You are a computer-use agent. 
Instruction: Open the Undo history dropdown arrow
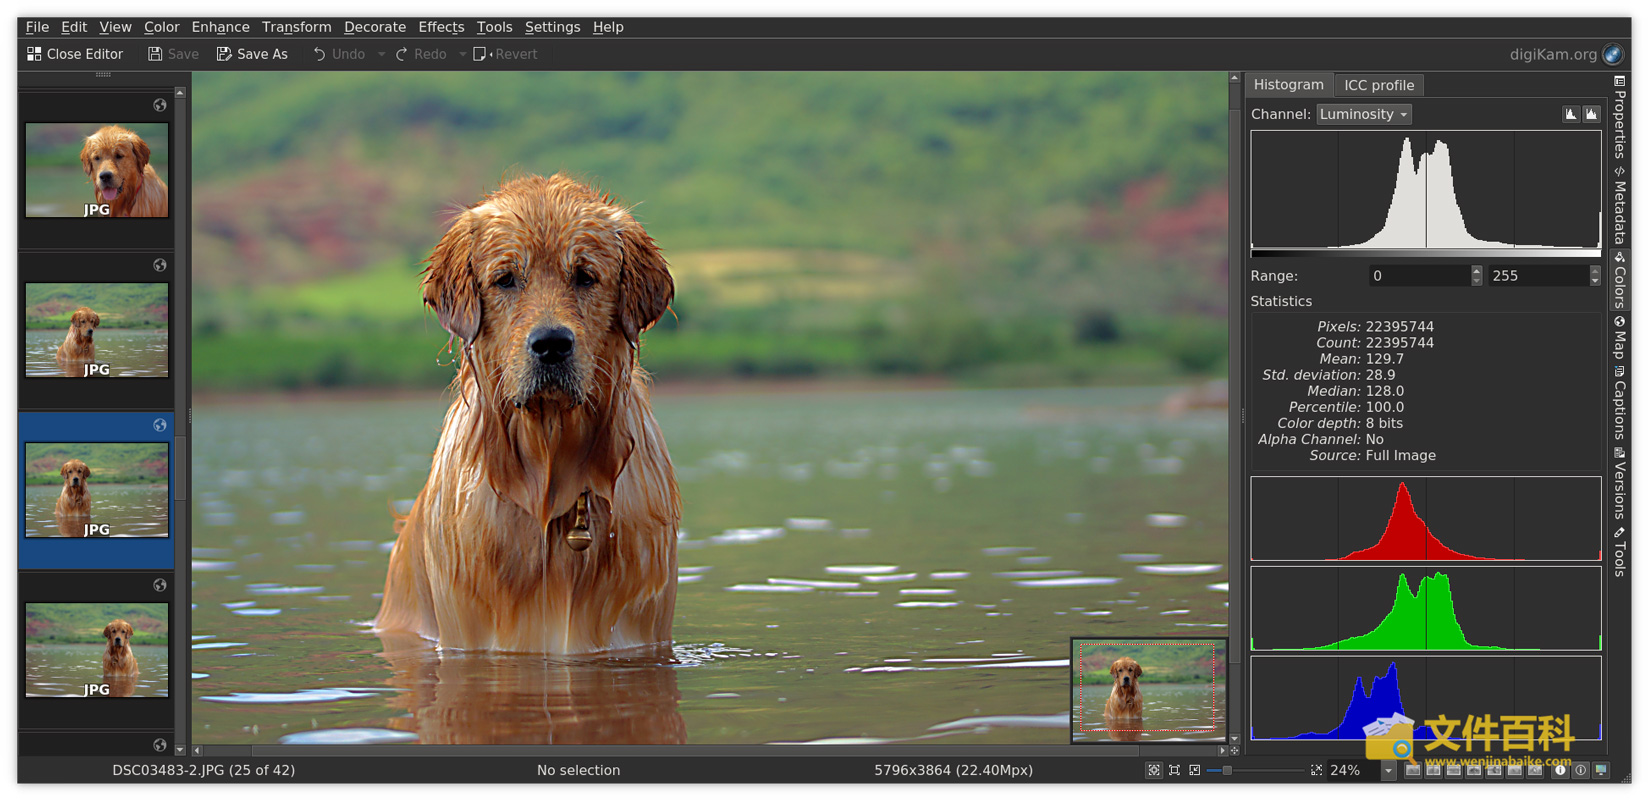pos(381,54)
